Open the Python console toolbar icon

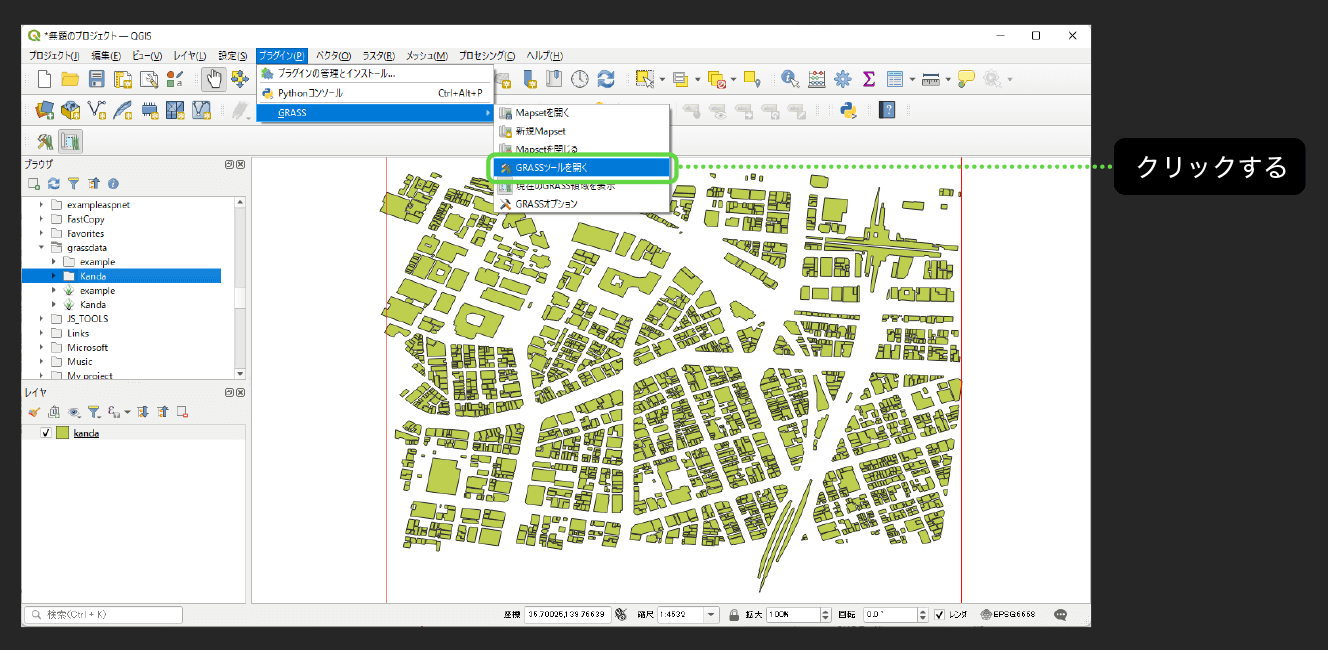847,110
